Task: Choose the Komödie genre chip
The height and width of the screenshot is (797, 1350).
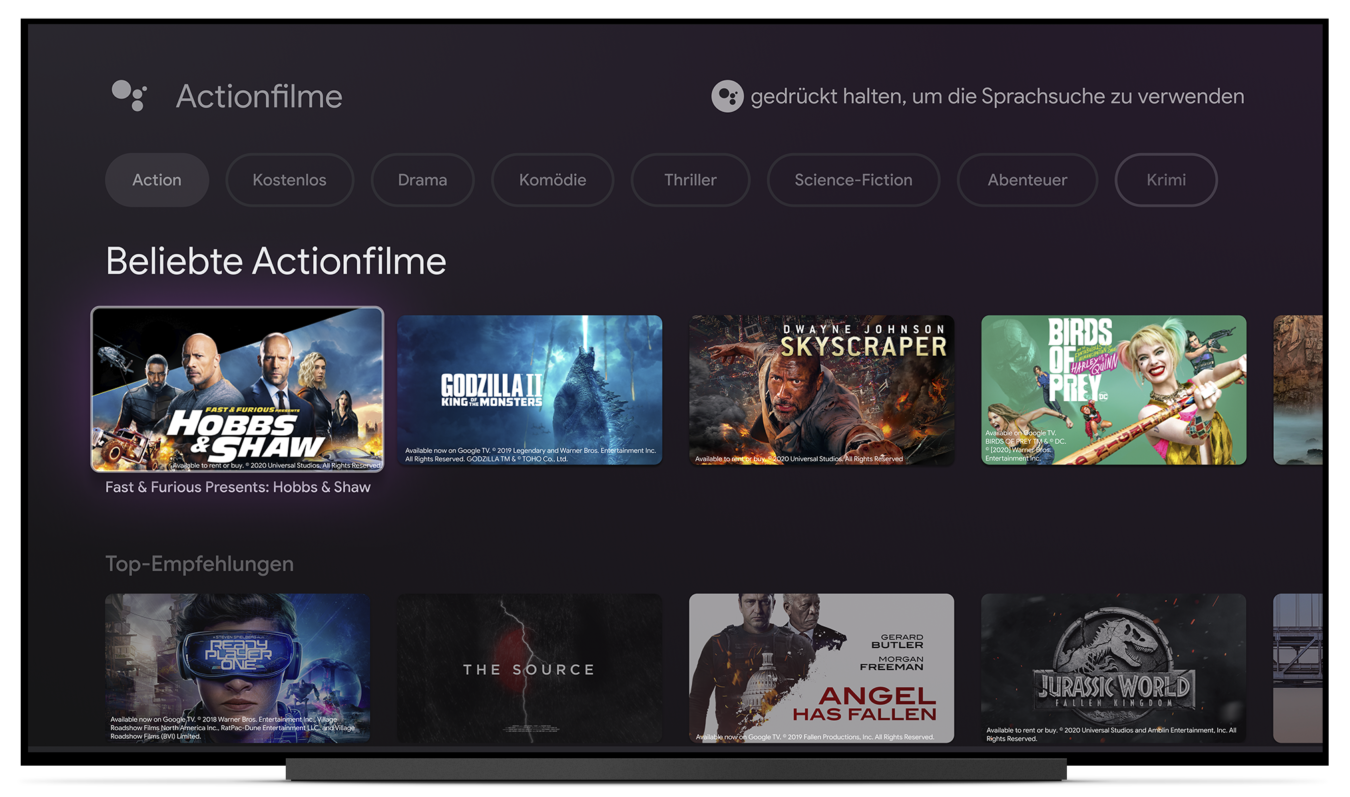Action: (552, 180)
